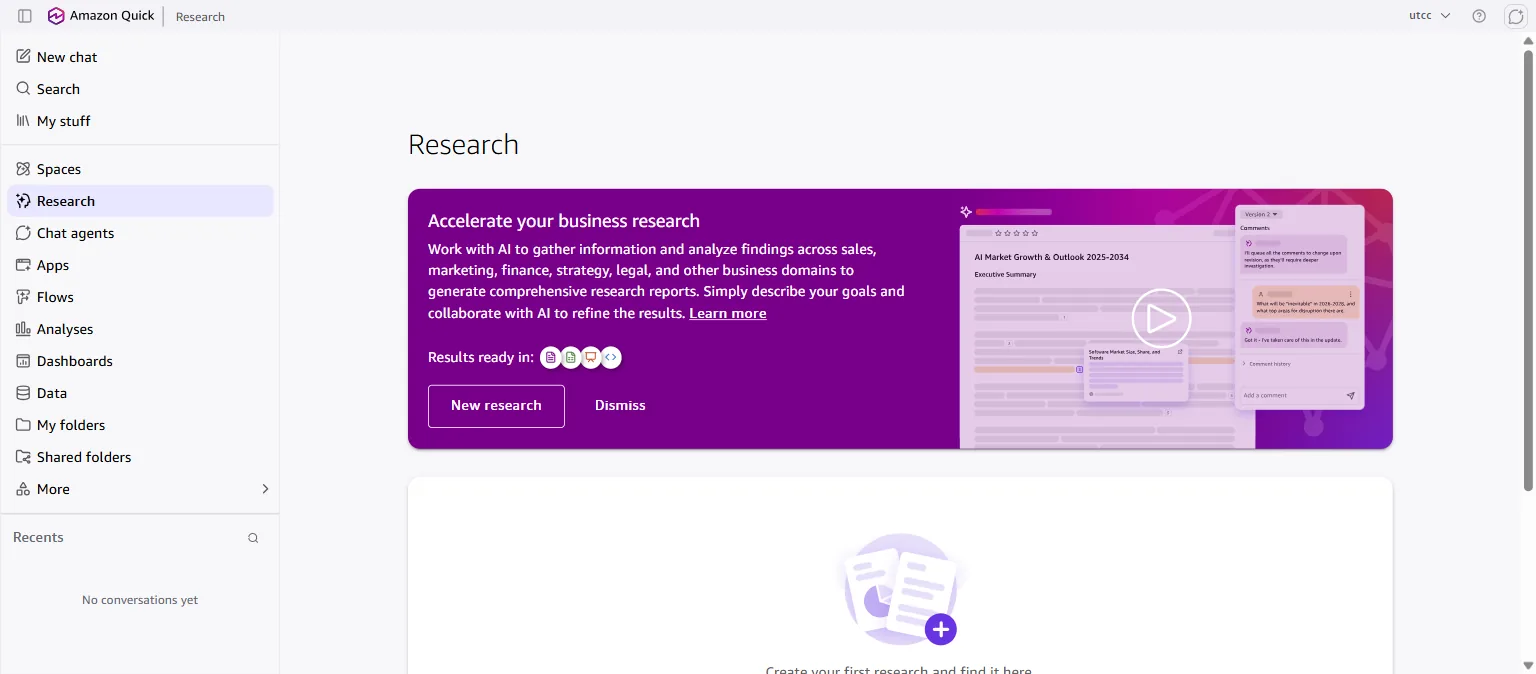The width and height of the screenshot is (1536, 674).
Task: Open Shared folders
Action: [x=140, y=457]
